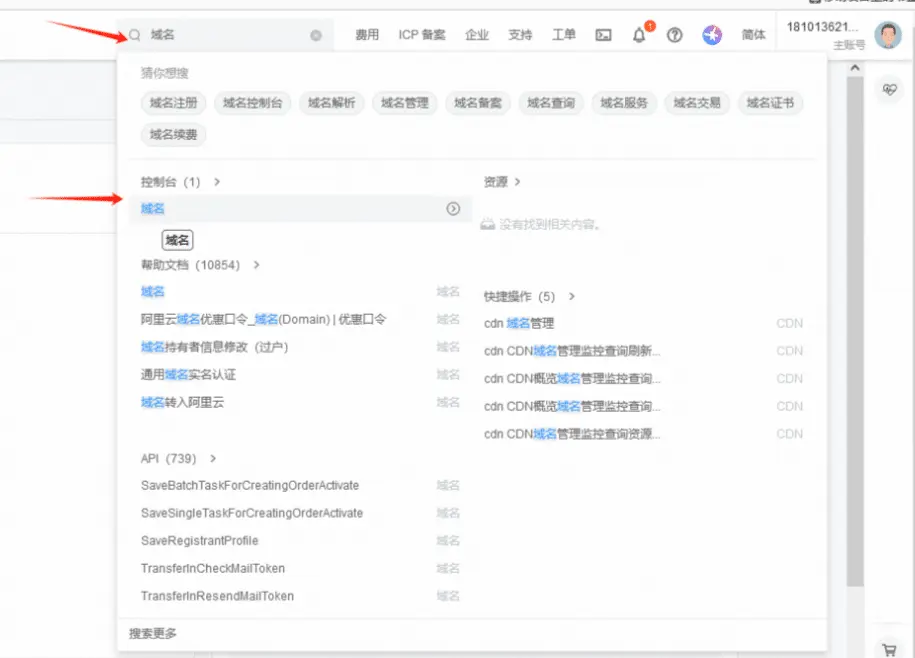915x658 pixels.
Task: Open the 费用 menu
Action: point(367,35)
